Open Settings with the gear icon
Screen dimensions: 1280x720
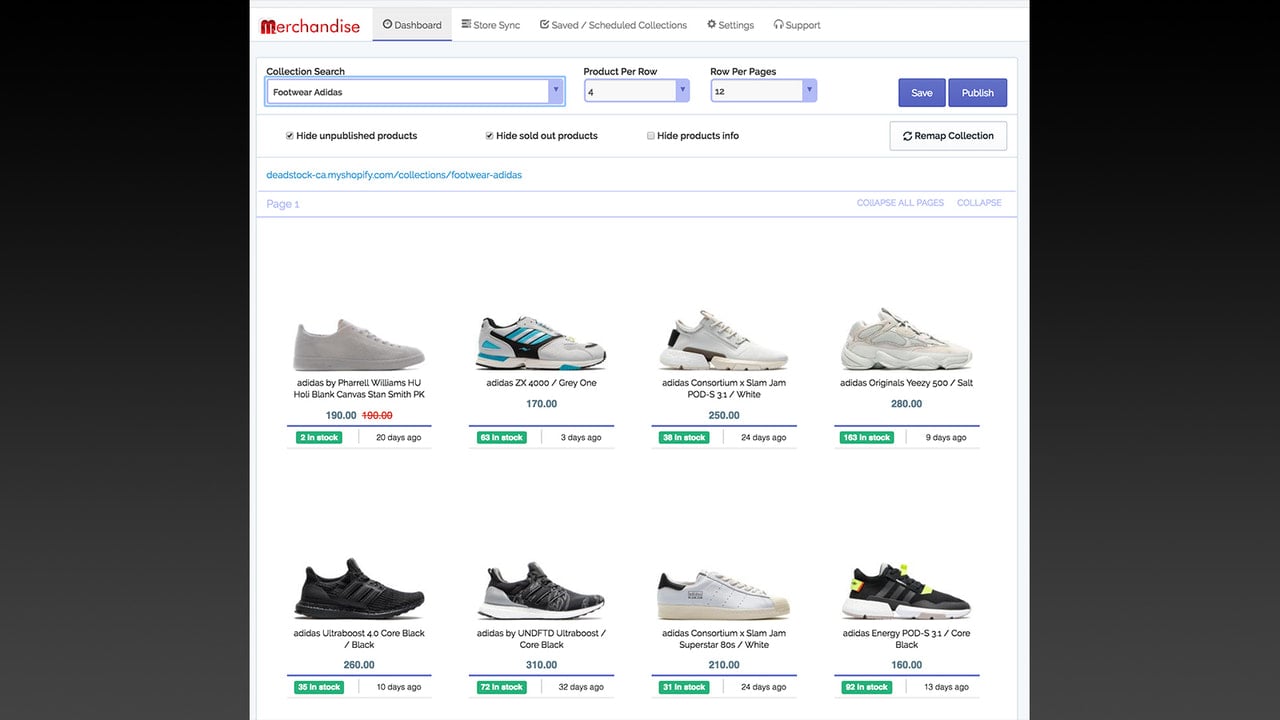730,25
